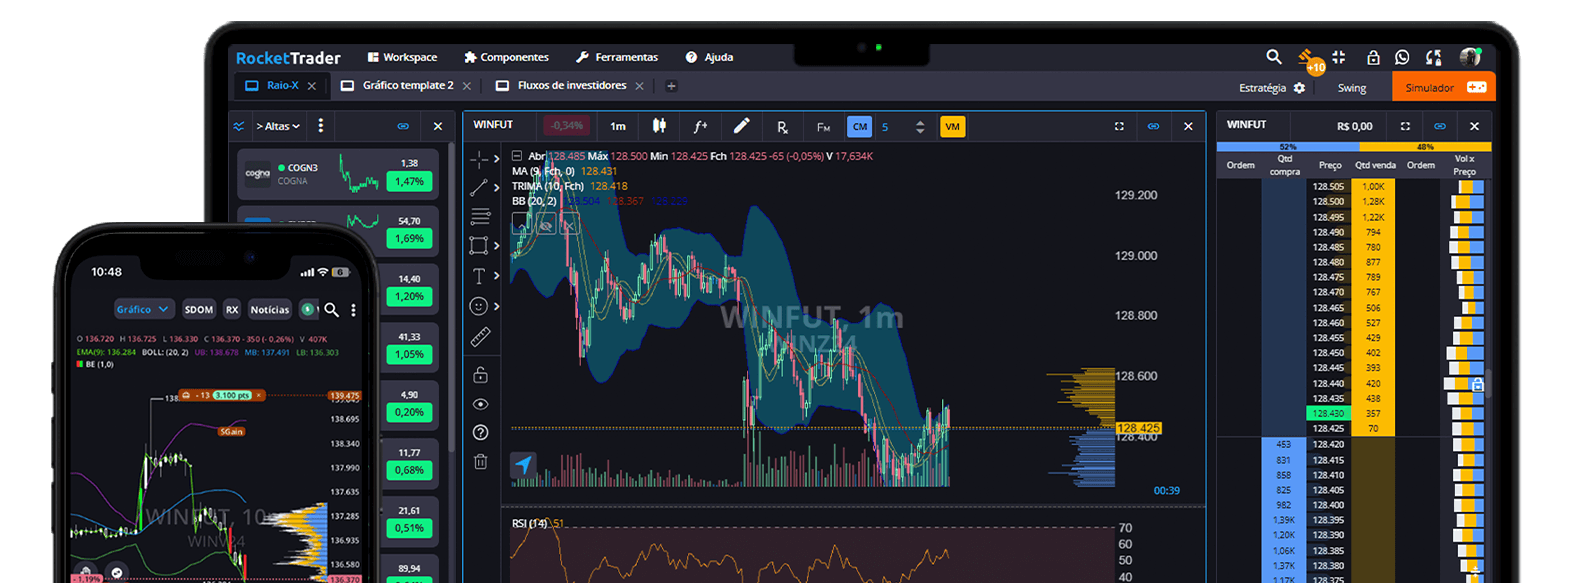The image size is (1572, 583).
Task: Toggle link icon in Altas panel
Action: tap(403, 126)
